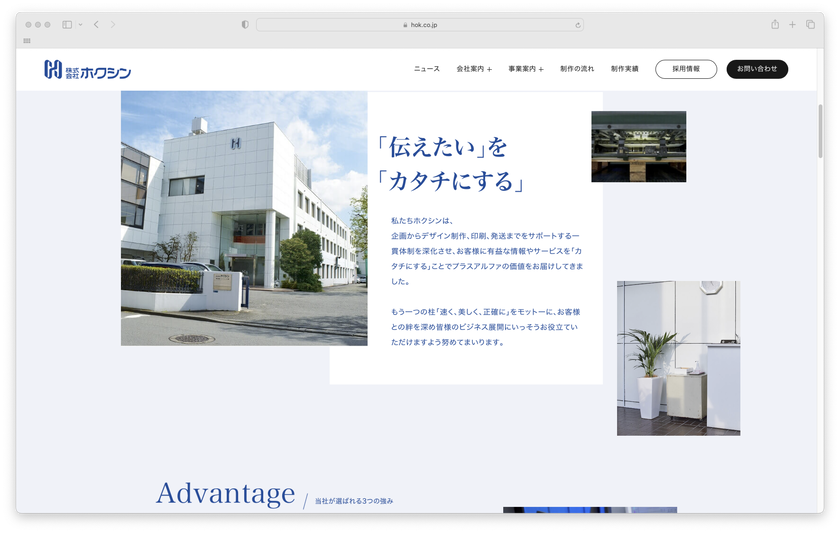Expand the sidebar options chevron

[x=80, y=25]
